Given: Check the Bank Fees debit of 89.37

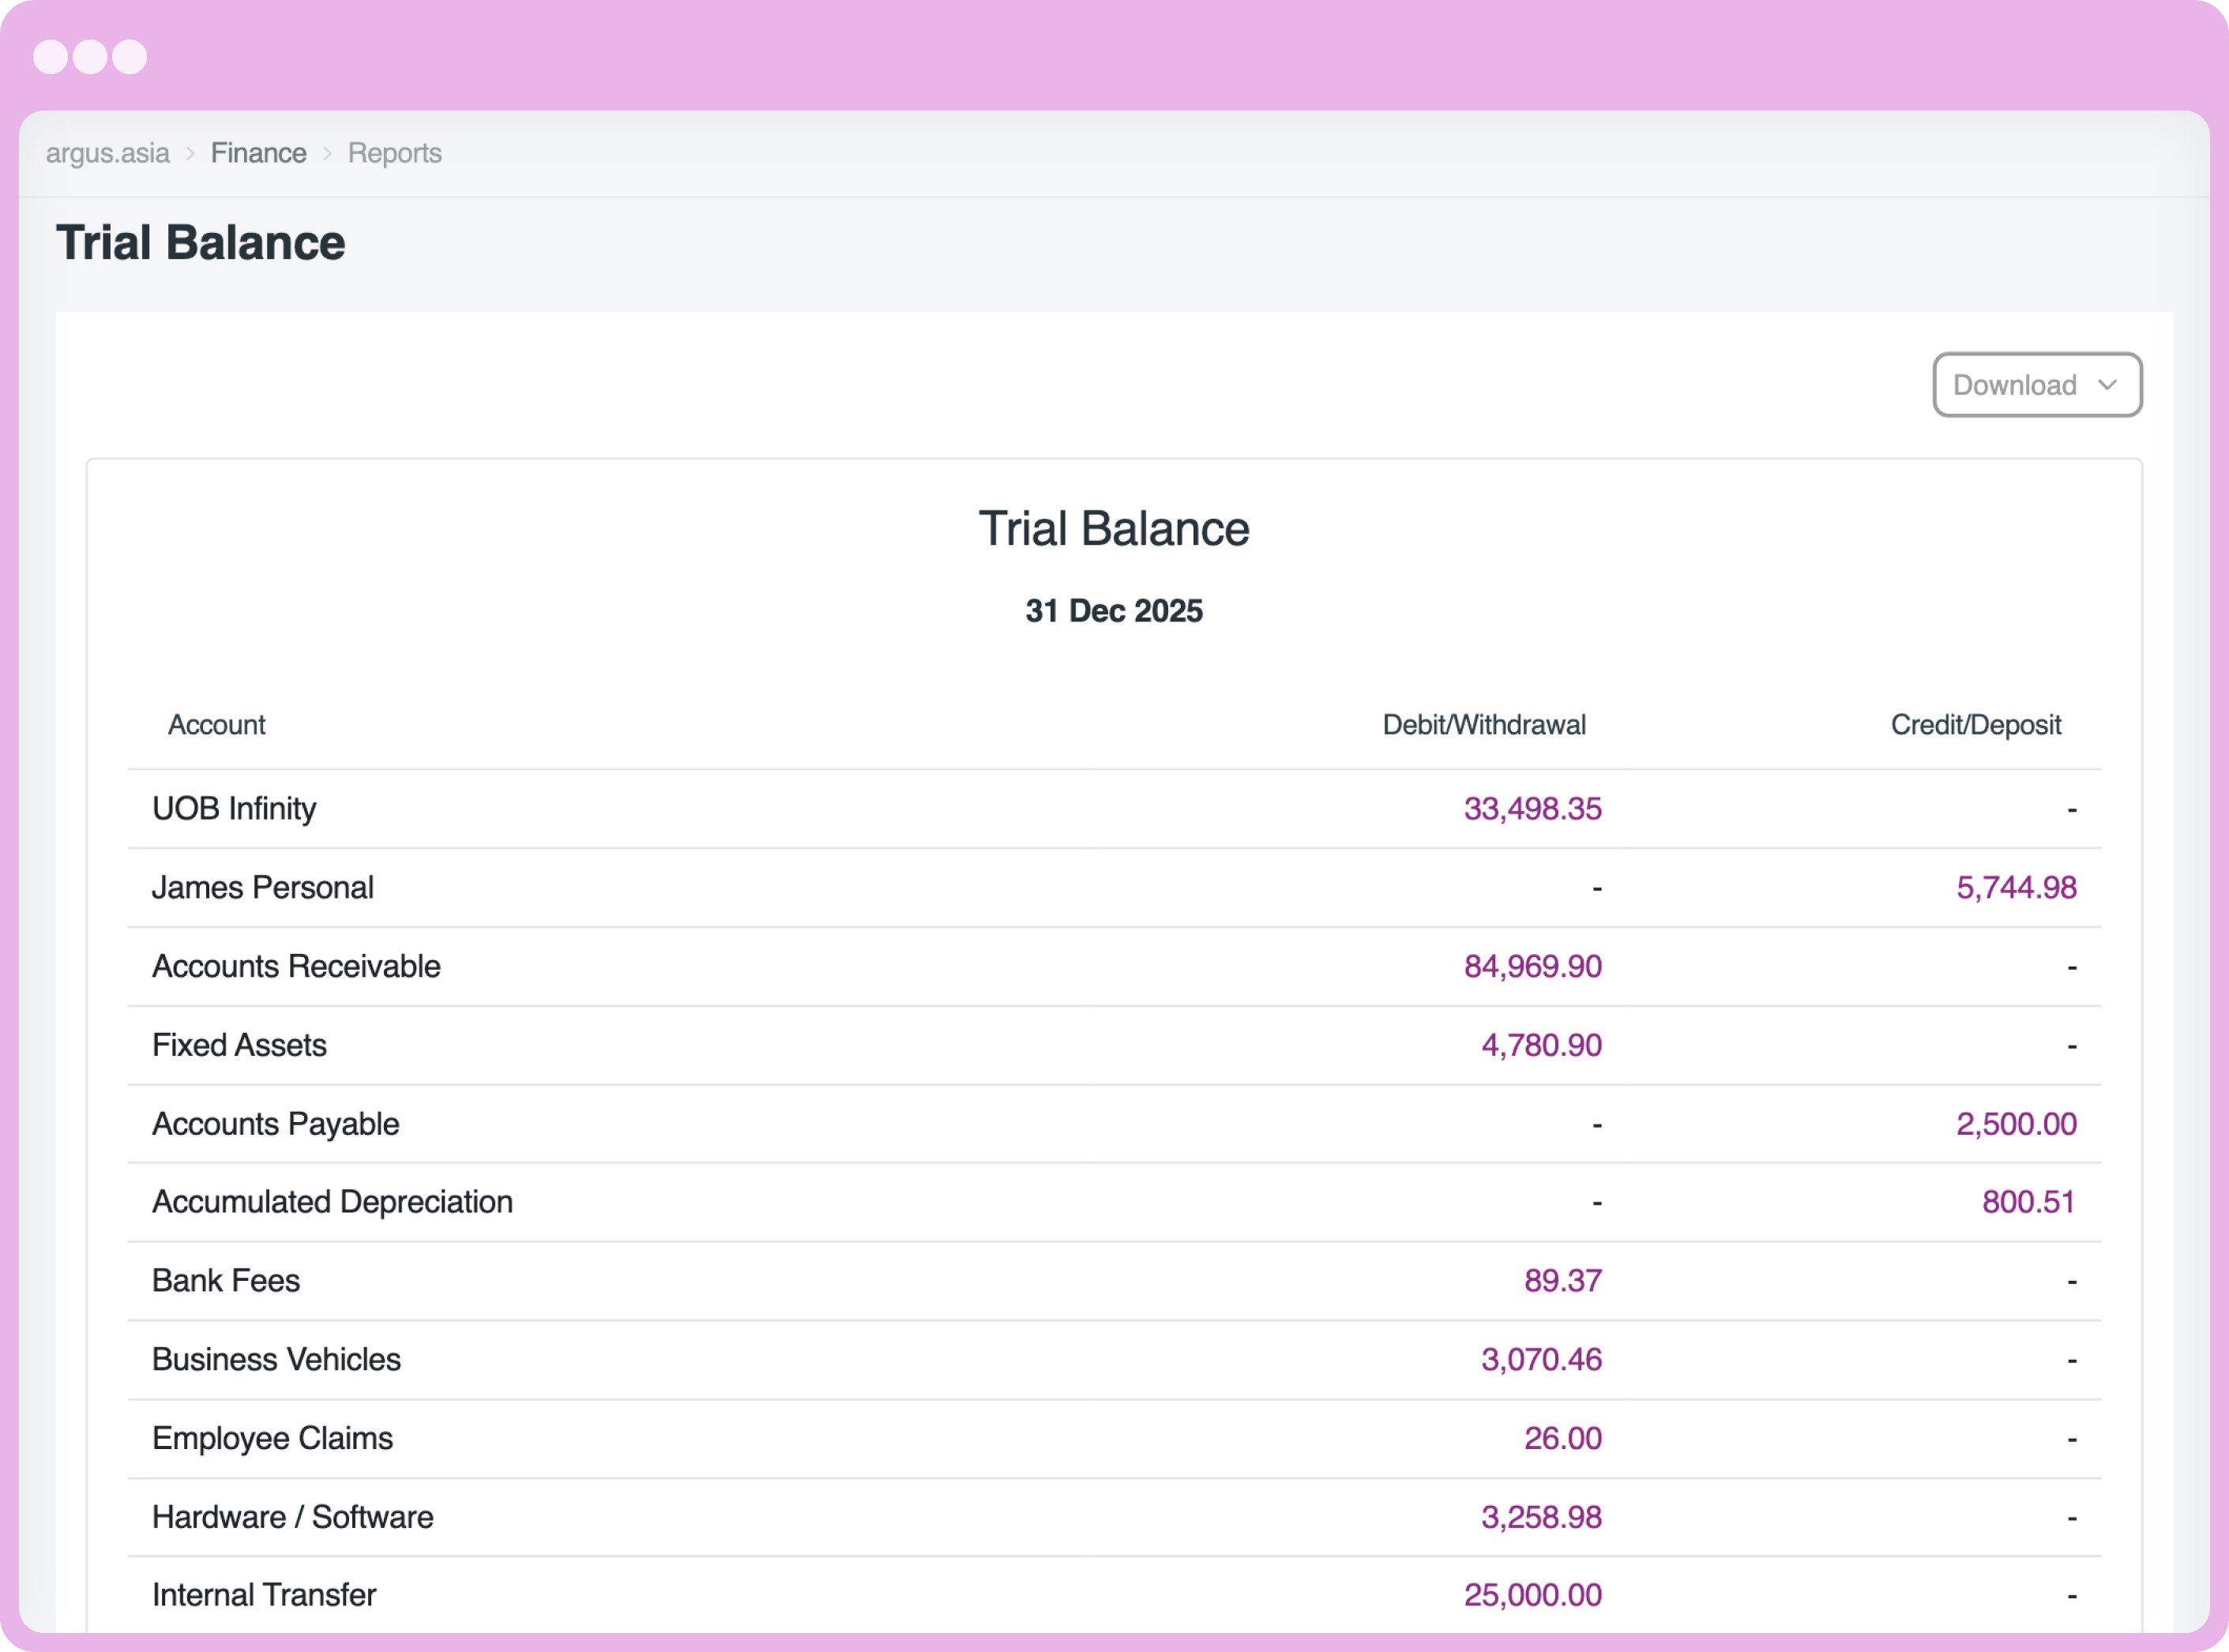Looking at the screenshot, I should [x=1564, y=1280].
